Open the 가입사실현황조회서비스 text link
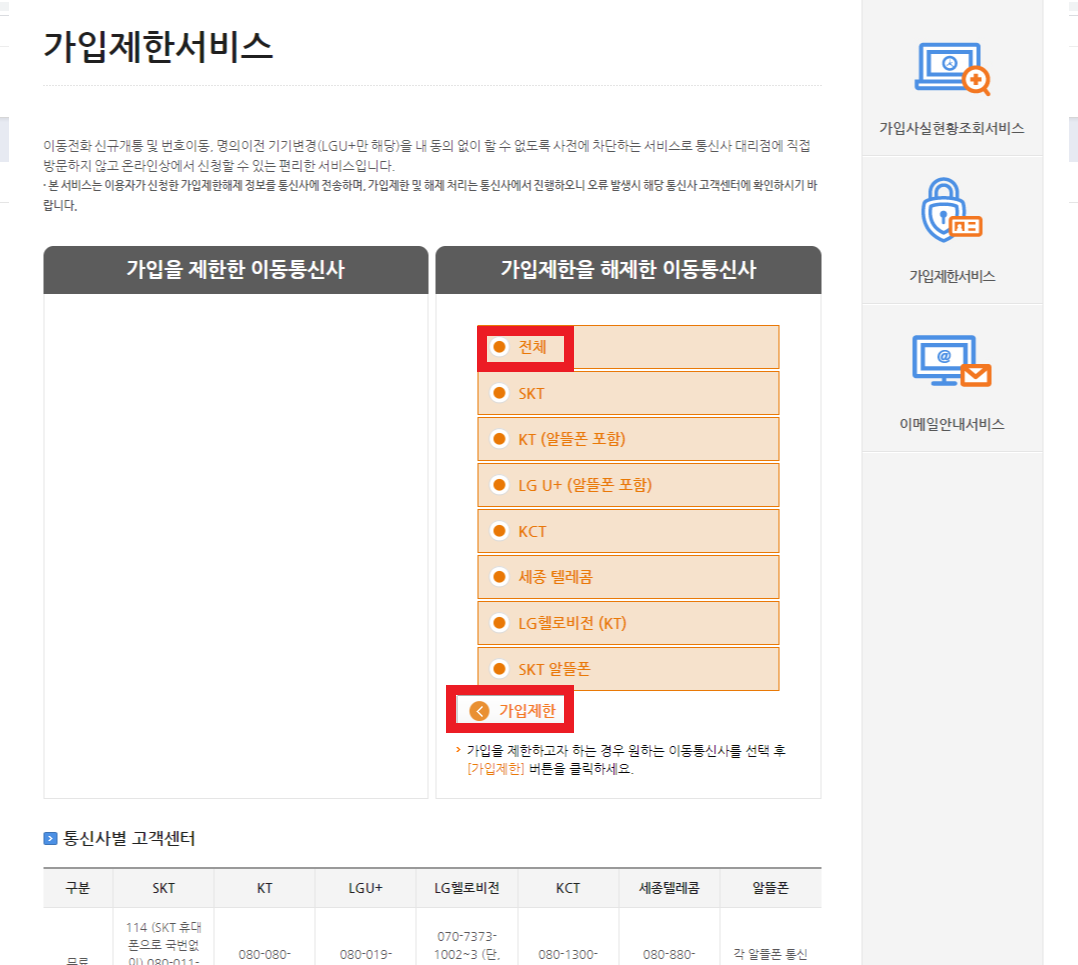Image resolution: width=1078 pixels, height=965 pixels. pos(952,129)
